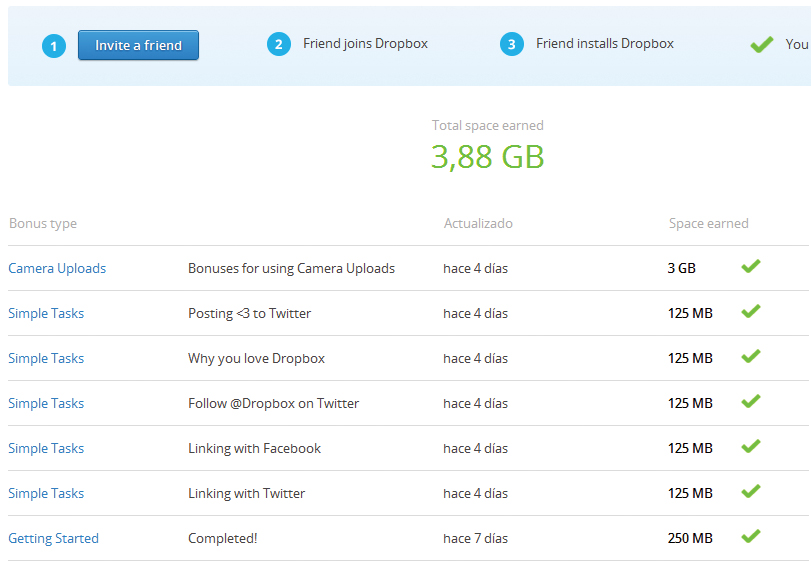Click "125 MB" for Why you love Dropbox

(x=690, y=359)
